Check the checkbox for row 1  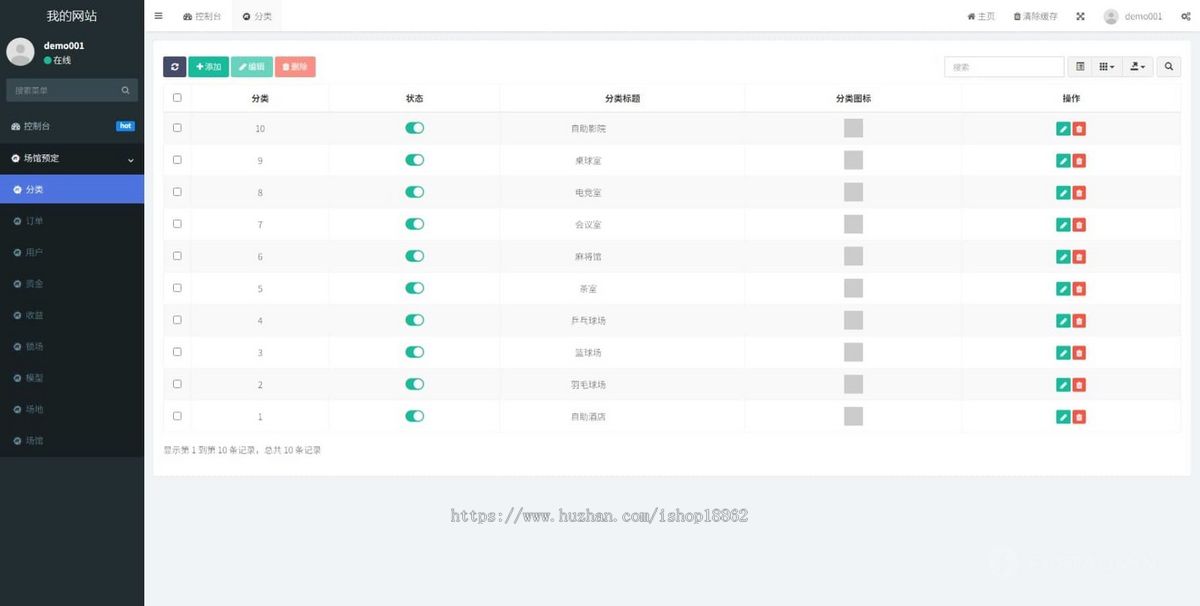click(x=177, y=416)
